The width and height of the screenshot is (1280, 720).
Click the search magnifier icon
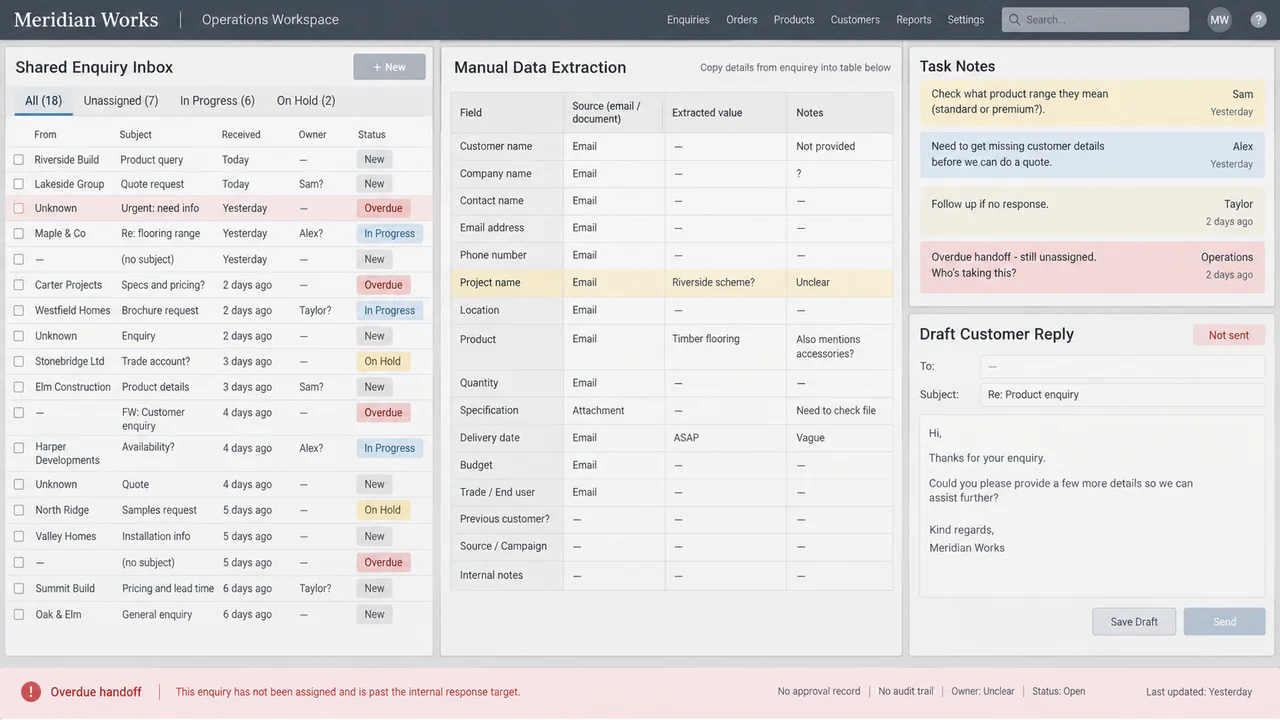coord(1014,20)
